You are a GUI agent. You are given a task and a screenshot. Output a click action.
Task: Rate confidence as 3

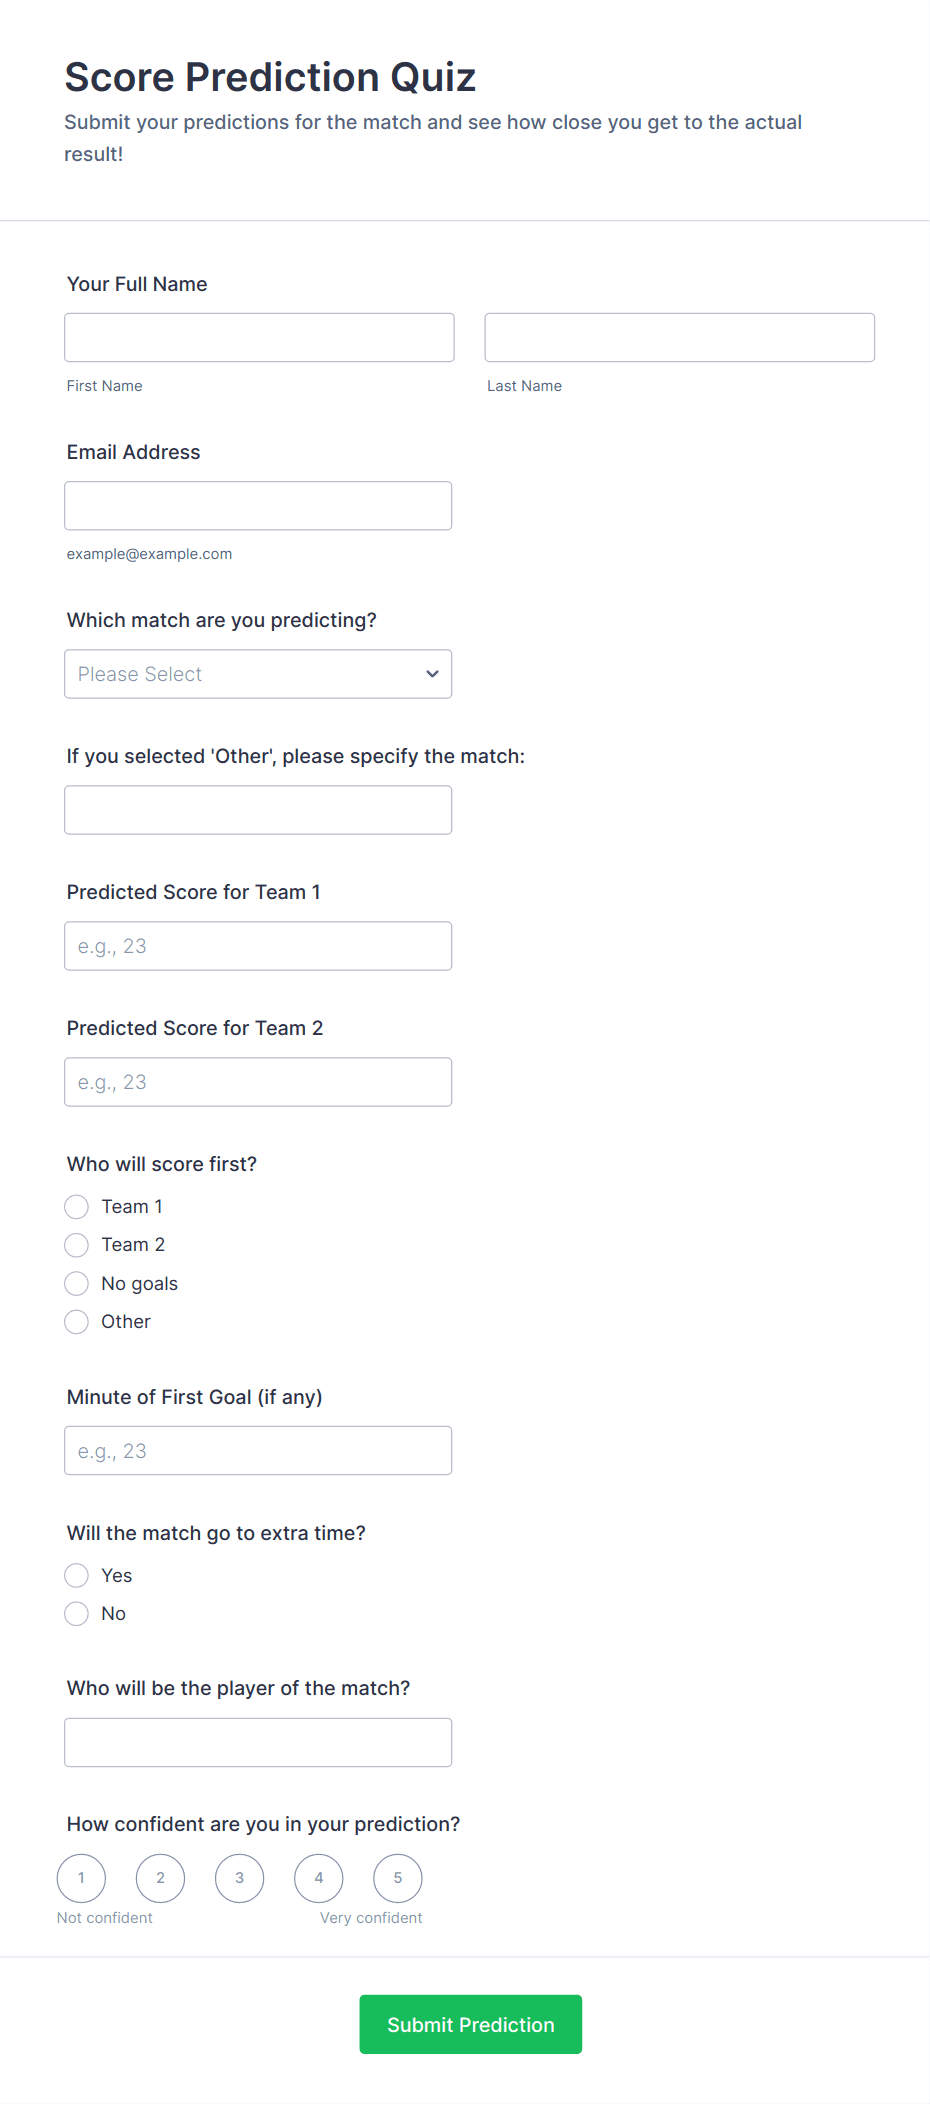239,1878
